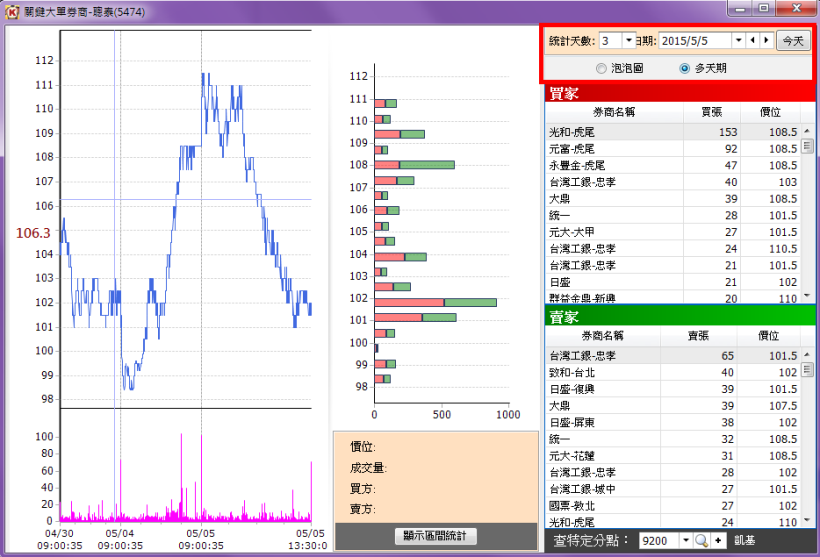
Task: Advance to next date with right arrow
Action: (766, 41)
